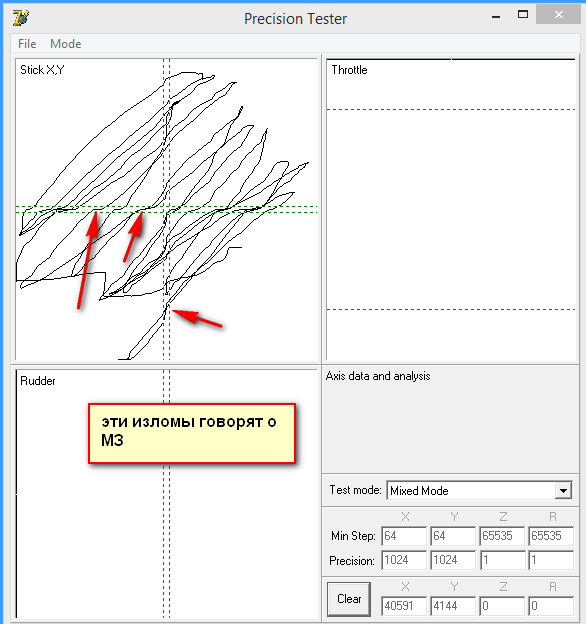
Task: Select the Mixed Mode combo box
Action: tap(479, 490)
